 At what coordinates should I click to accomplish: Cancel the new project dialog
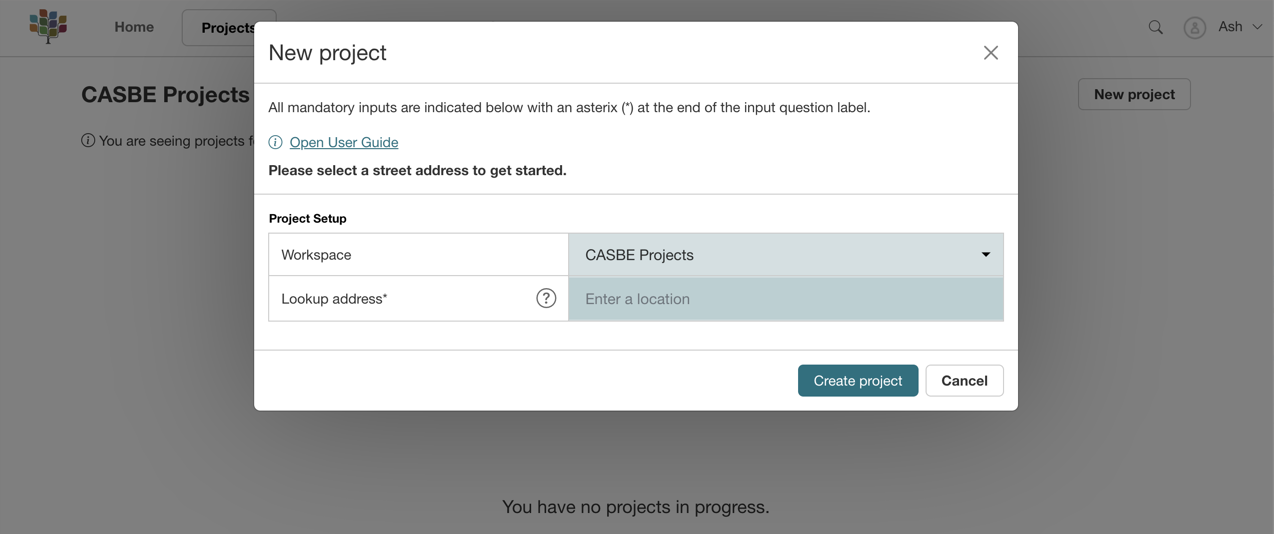point(964,380)
